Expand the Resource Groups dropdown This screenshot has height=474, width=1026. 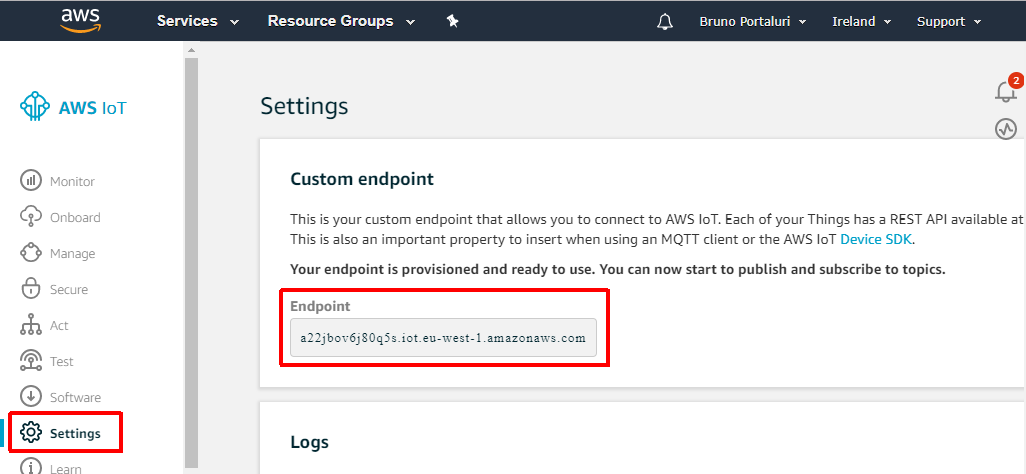pos(339,21)
